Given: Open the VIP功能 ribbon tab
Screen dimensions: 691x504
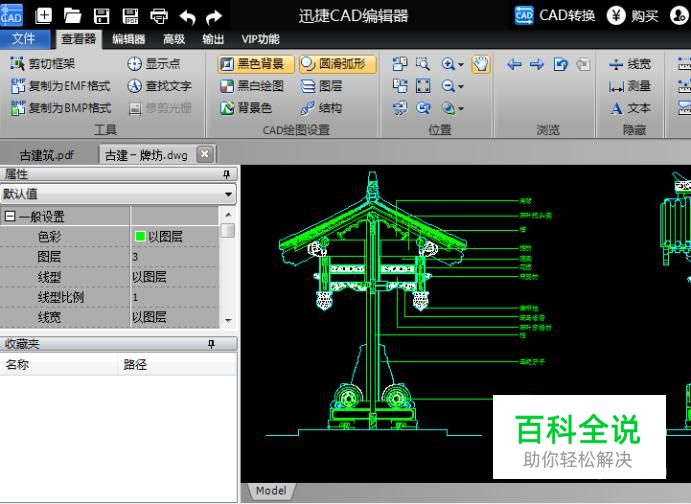Looking at the screenshot, I should click(260, 39).
